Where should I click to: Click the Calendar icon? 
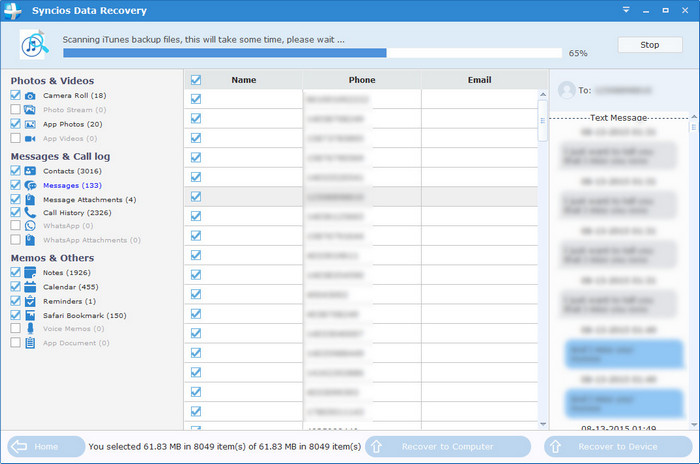[30, 287]
